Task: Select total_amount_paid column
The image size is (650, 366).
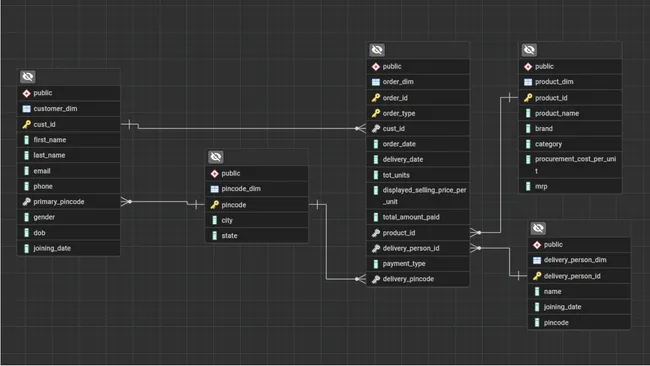Action: coord(418,217)
